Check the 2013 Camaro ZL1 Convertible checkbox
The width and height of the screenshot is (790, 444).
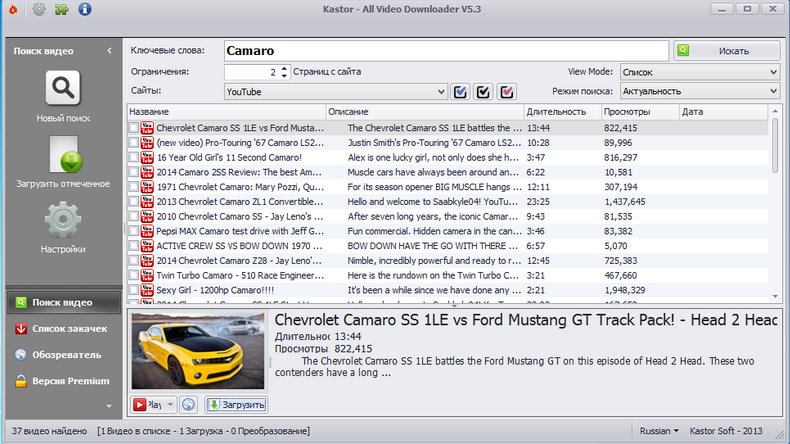134,202
